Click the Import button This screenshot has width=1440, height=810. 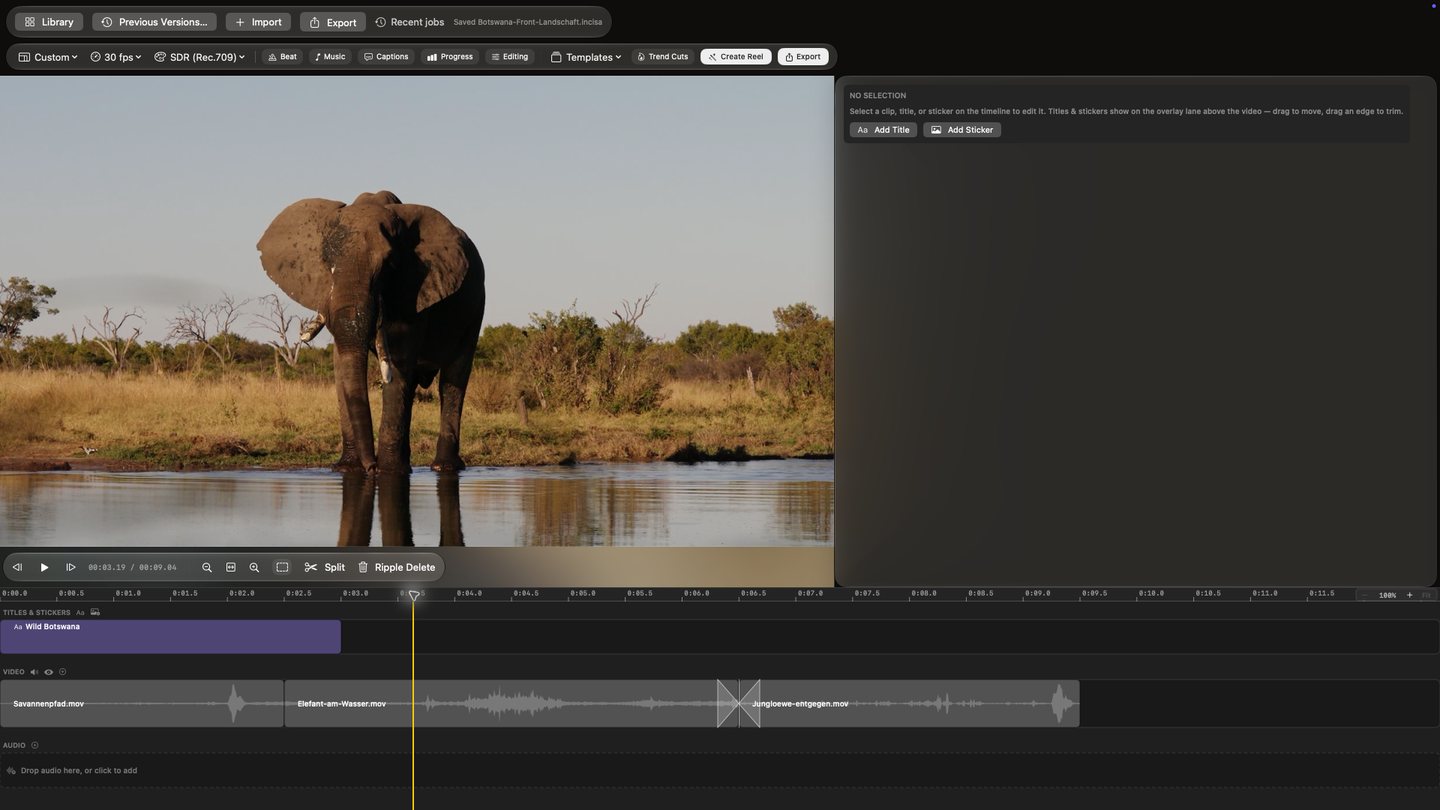258,22
